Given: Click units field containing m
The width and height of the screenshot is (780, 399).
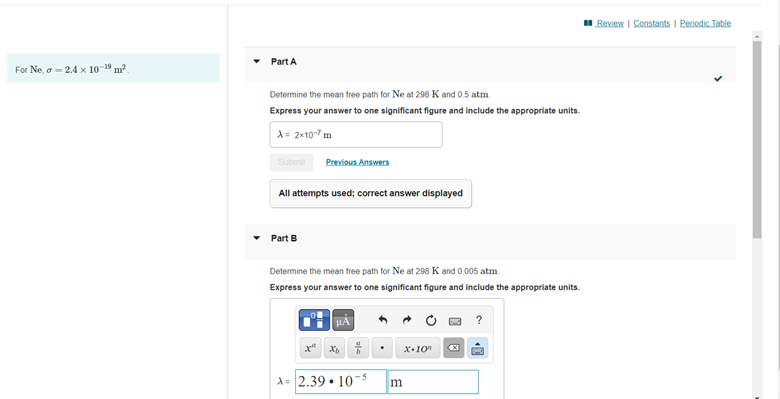Looking at the screenshot, I should (433, 382).
